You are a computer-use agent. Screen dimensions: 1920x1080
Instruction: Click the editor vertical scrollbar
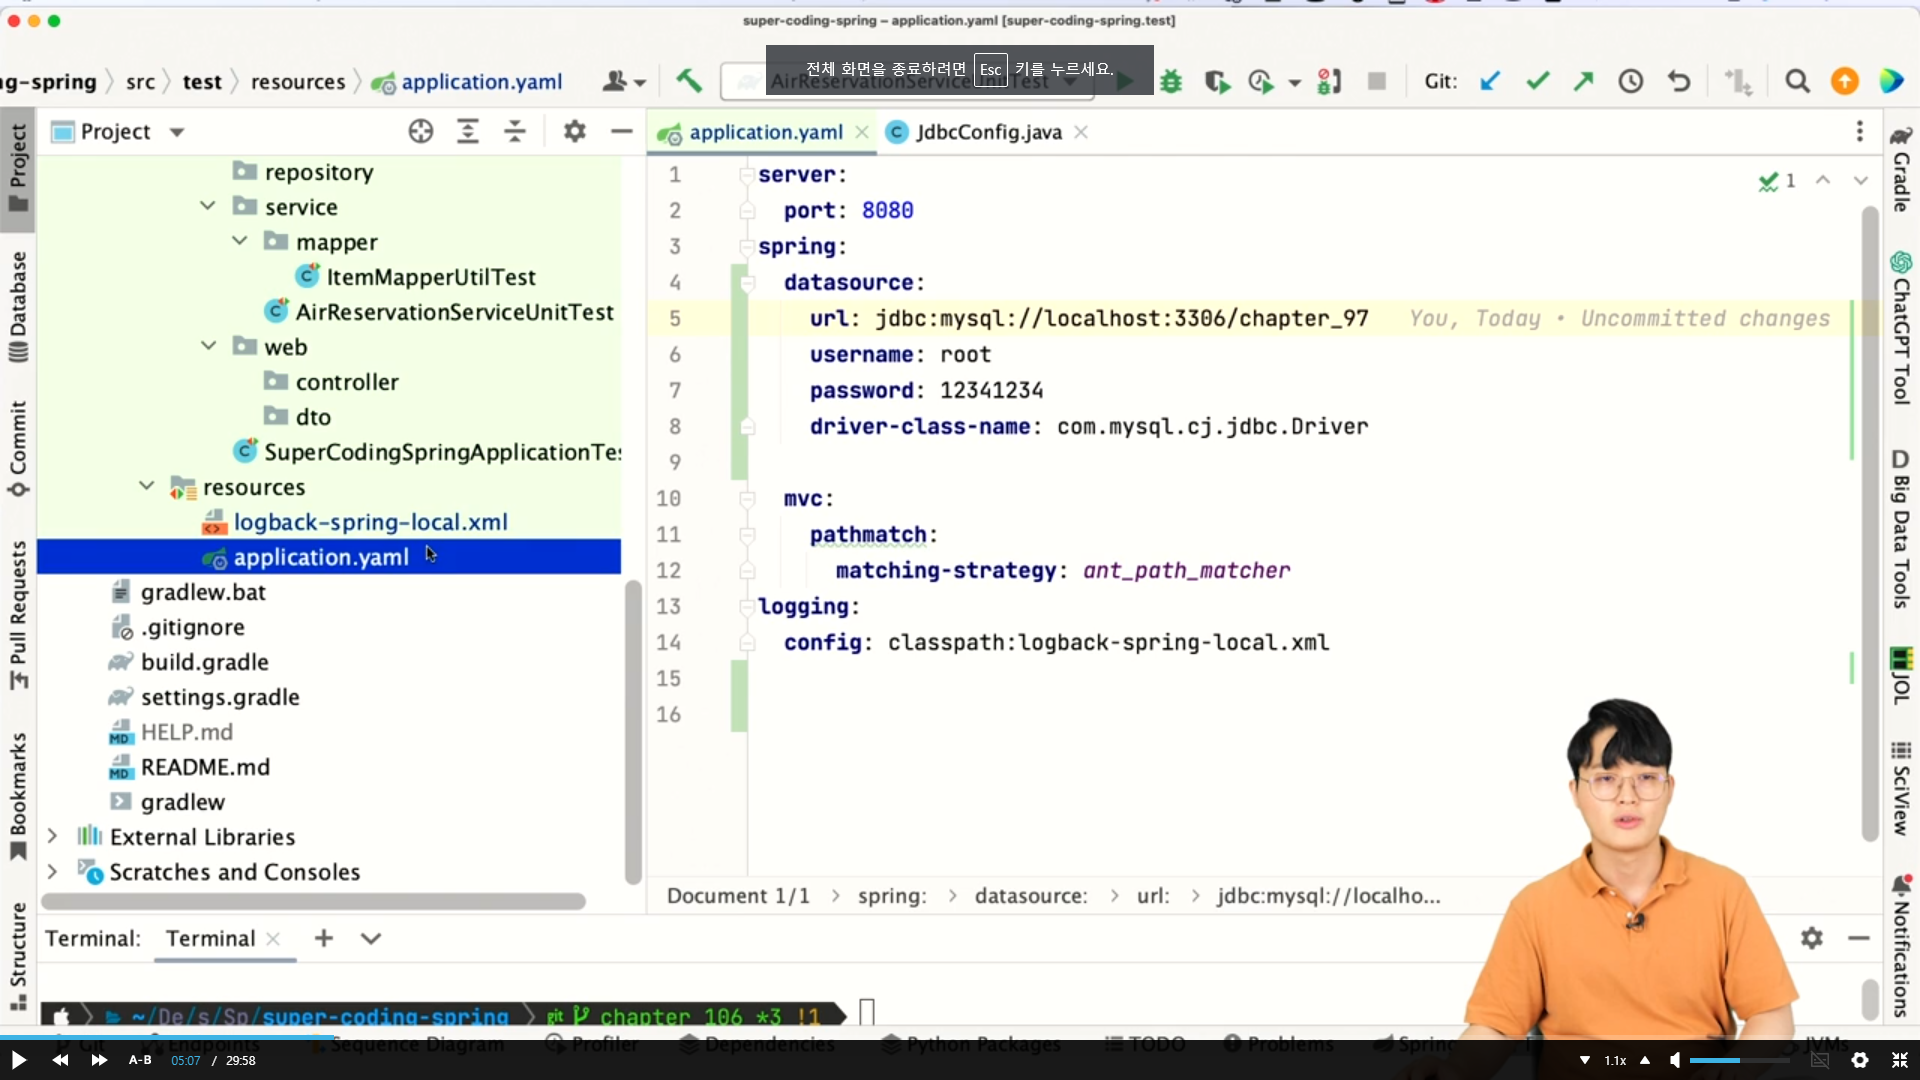[x=1869, y=524]
